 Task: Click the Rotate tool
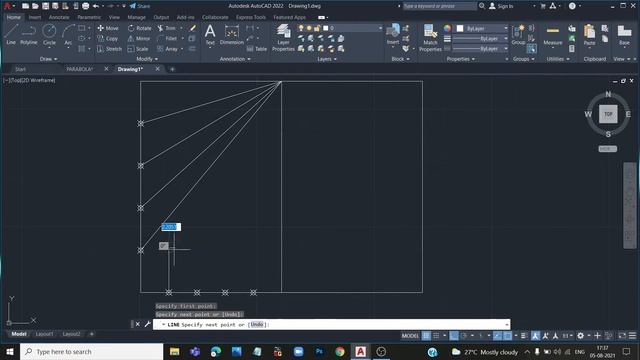tap(139, 28)
